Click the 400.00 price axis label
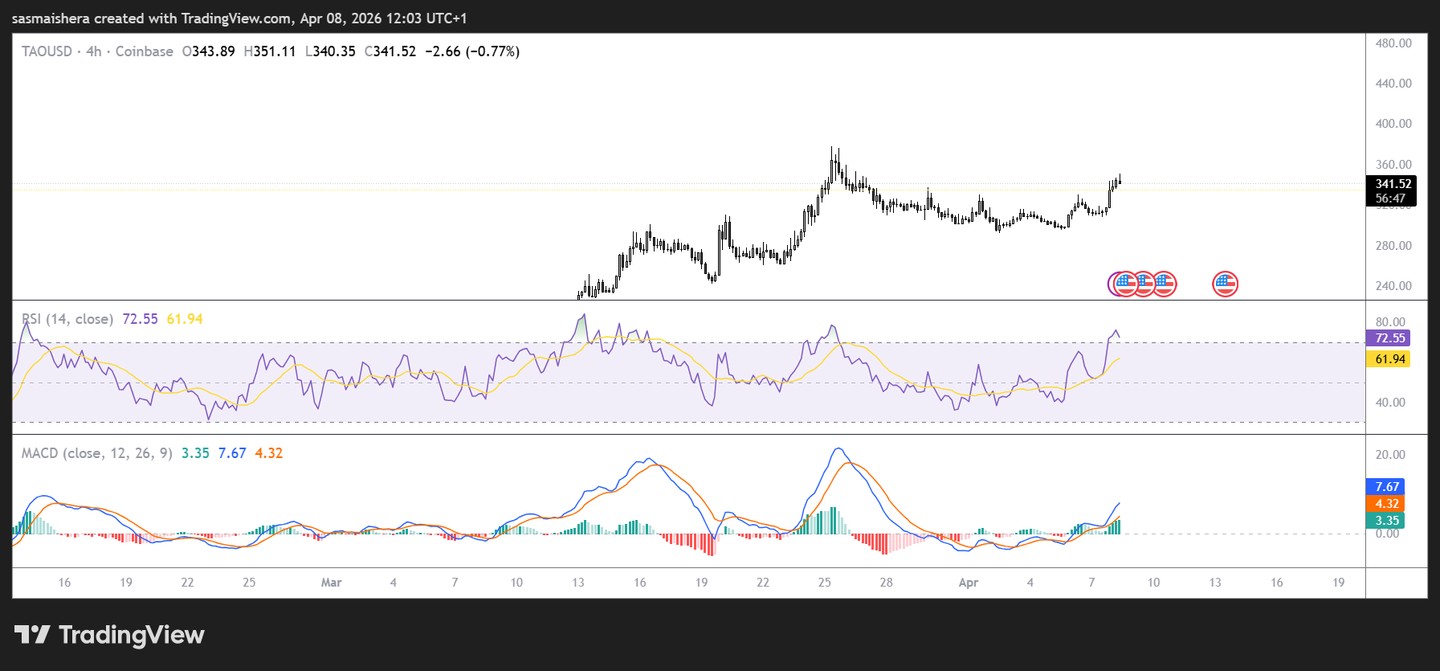 pyautogui.click(x=1393, y=124)
